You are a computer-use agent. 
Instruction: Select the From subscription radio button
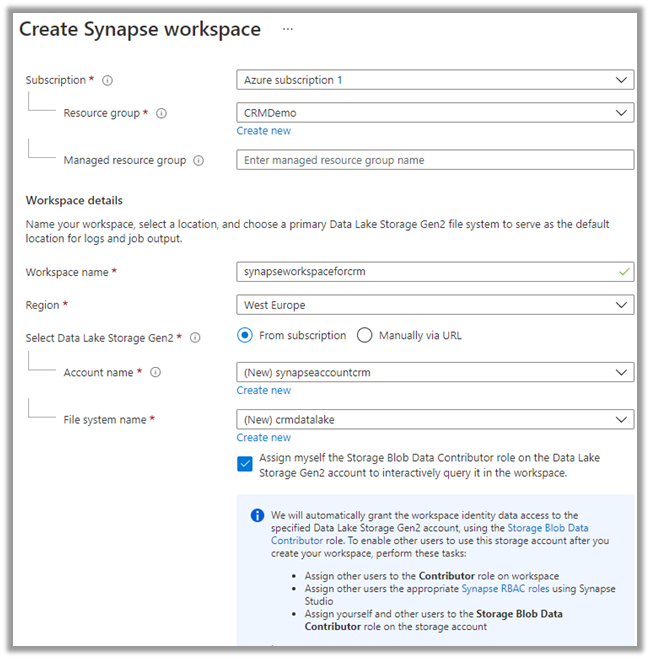(245, 336)
